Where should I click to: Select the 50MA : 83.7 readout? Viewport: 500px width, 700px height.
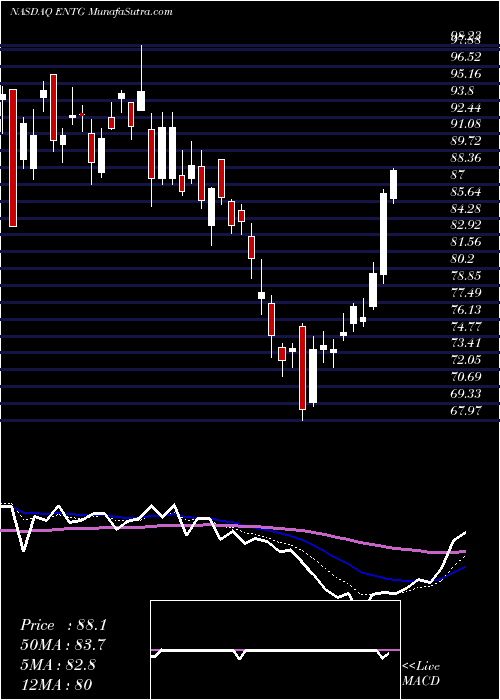tap(63, 645)
